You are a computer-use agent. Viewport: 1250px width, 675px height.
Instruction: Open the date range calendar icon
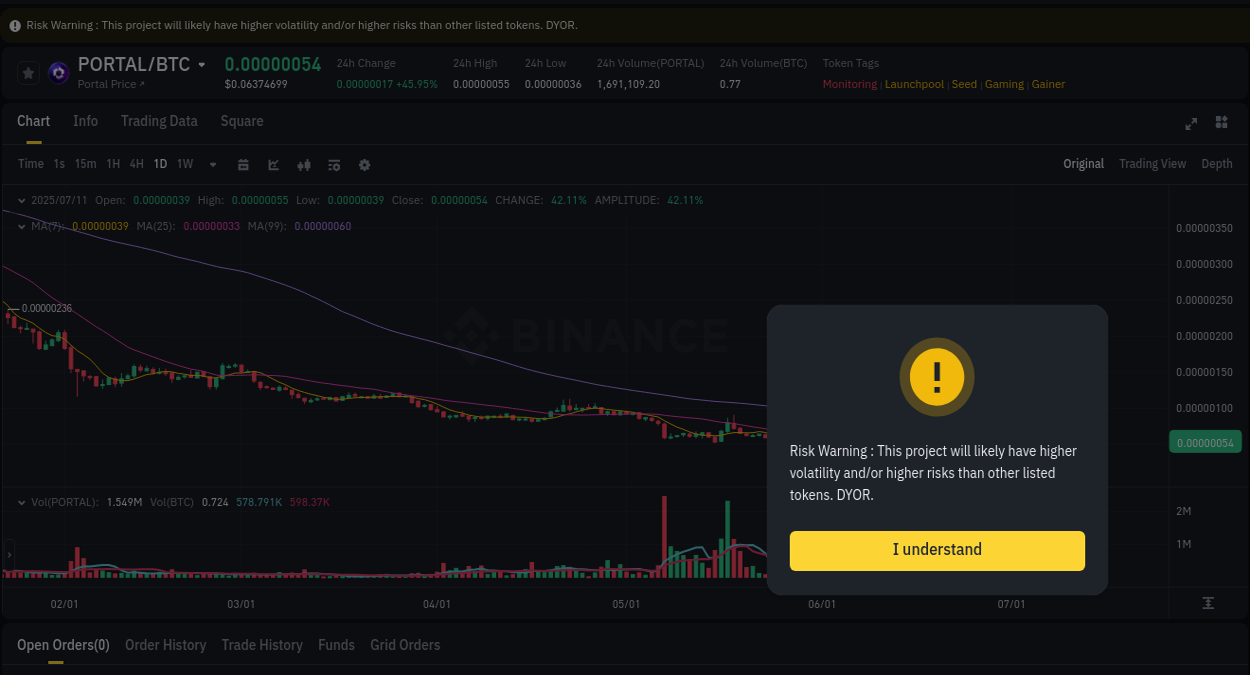point(243,164)
